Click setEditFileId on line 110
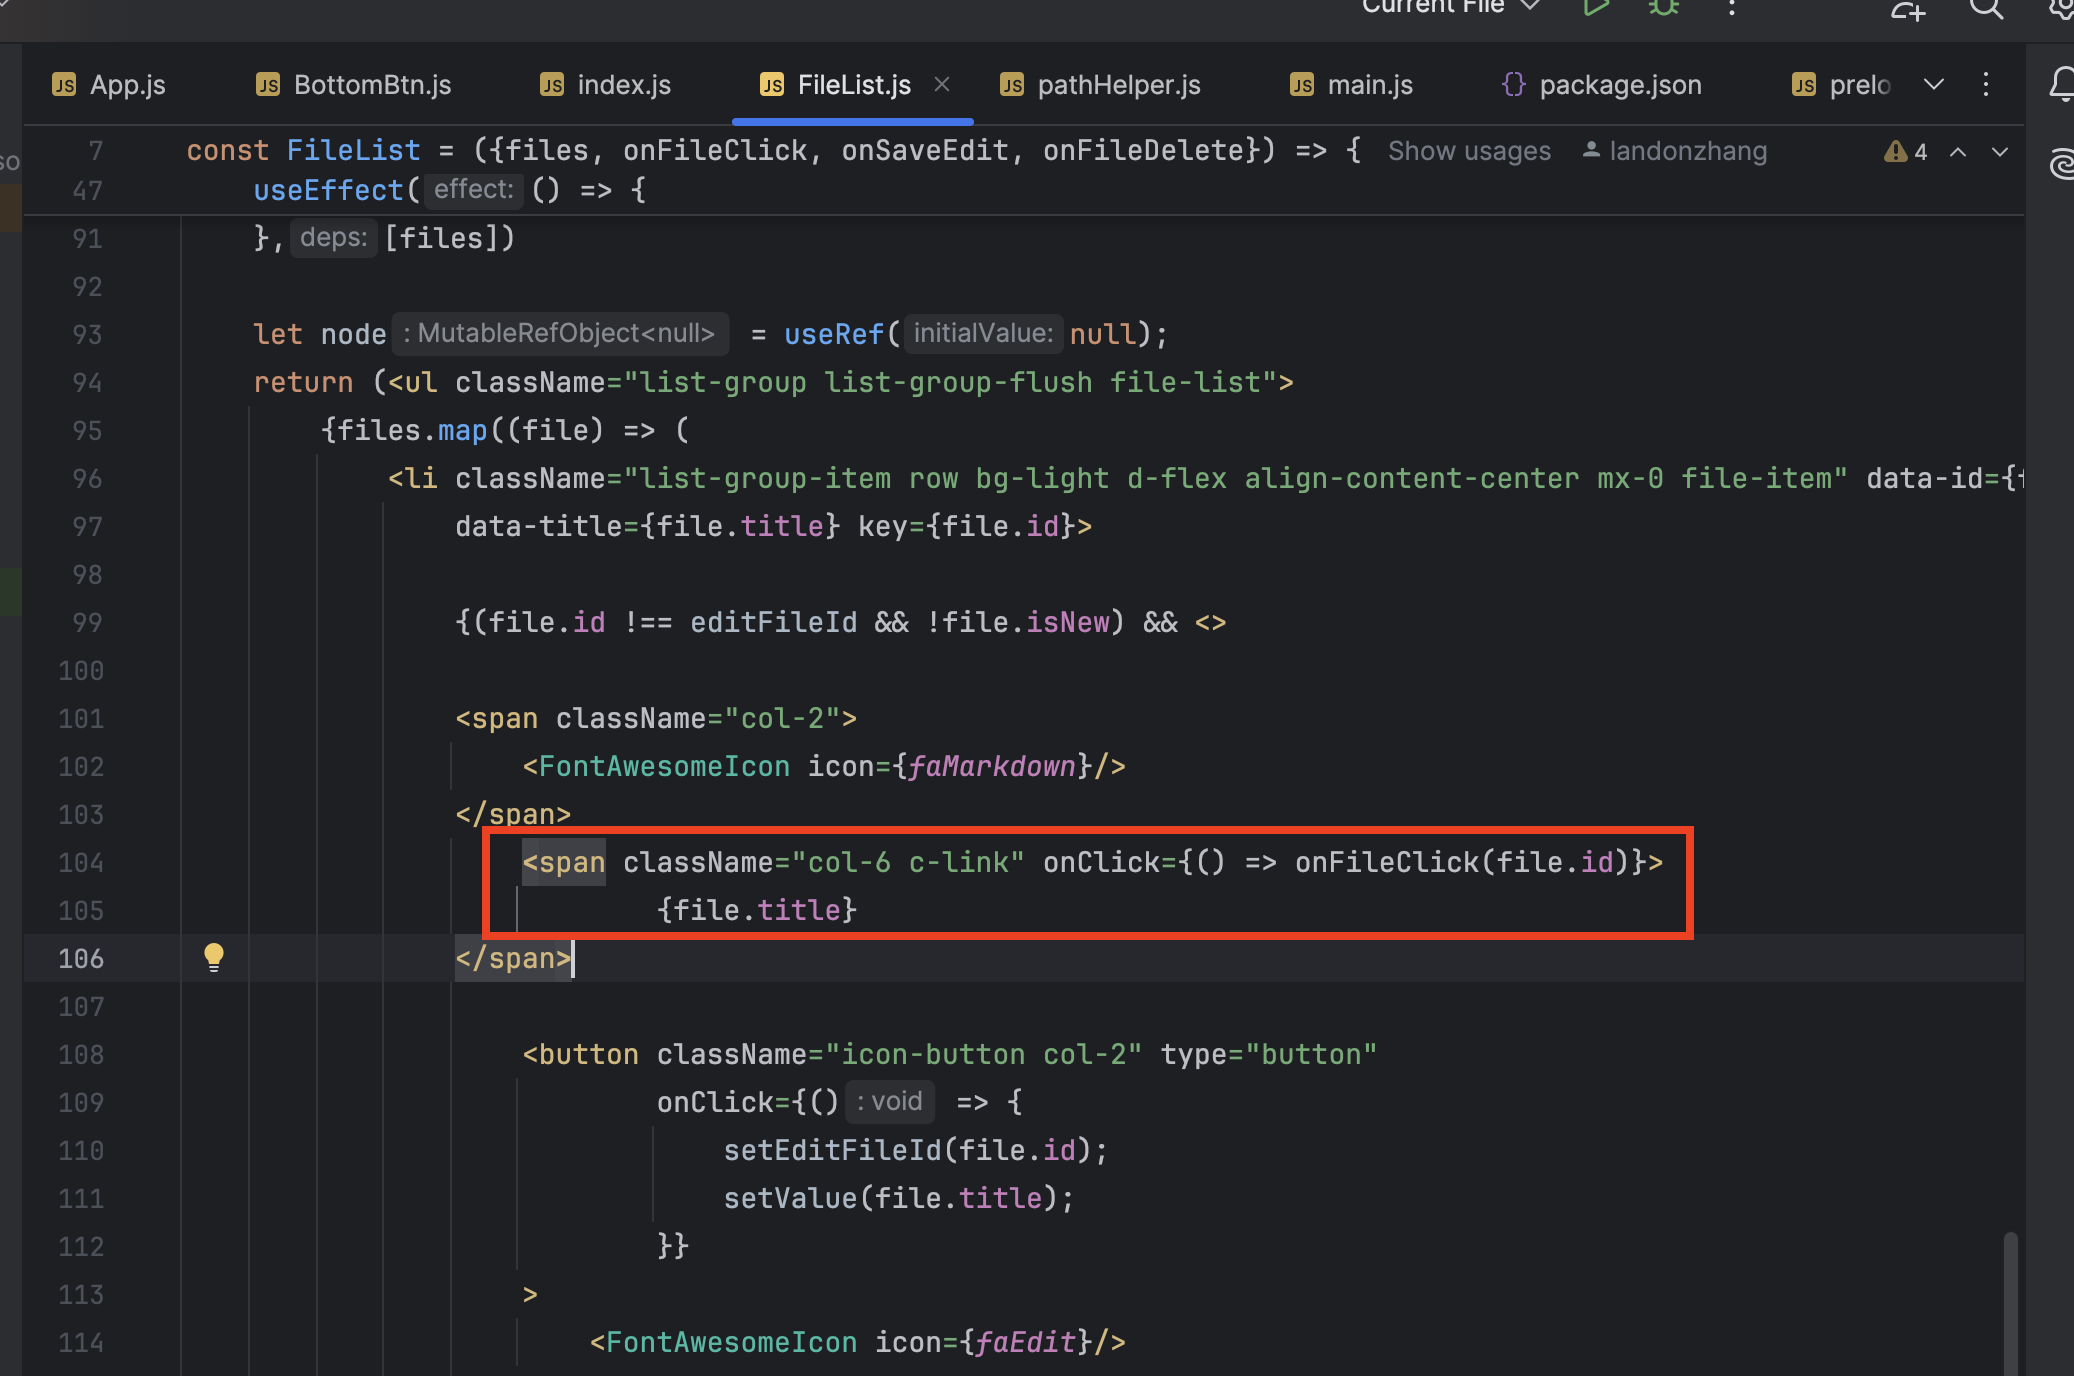Viewport: 2074px width, 1376px height. click(x=832, y=1150)
